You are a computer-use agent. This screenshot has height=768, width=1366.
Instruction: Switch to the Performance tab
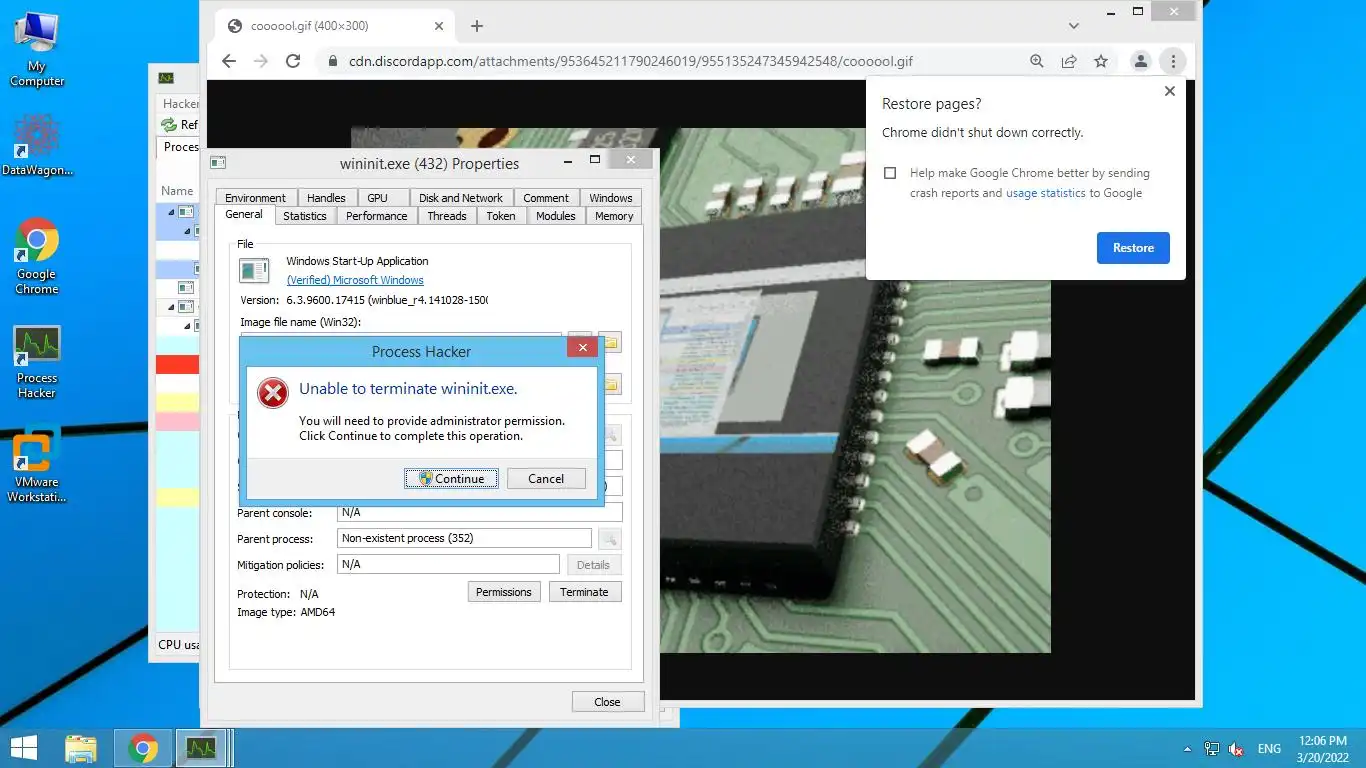pos(377,216)
